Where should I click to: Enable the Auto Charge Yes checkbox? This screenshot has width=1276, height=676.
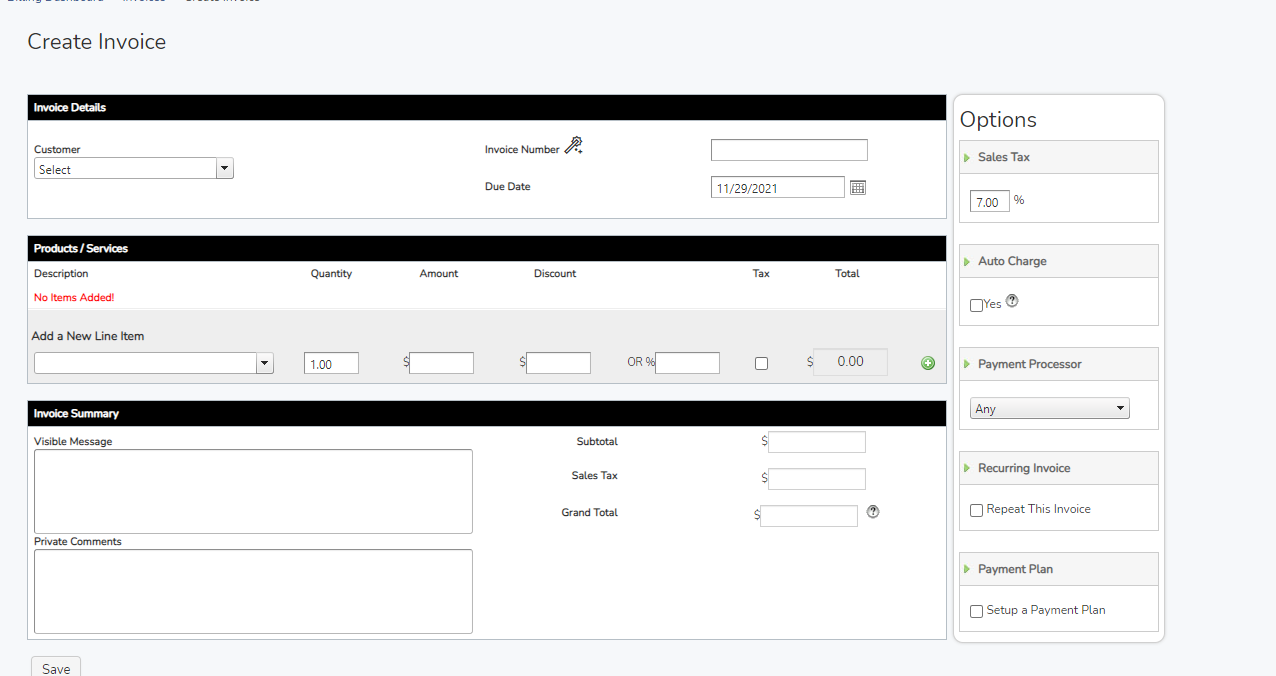pos(976,305)
